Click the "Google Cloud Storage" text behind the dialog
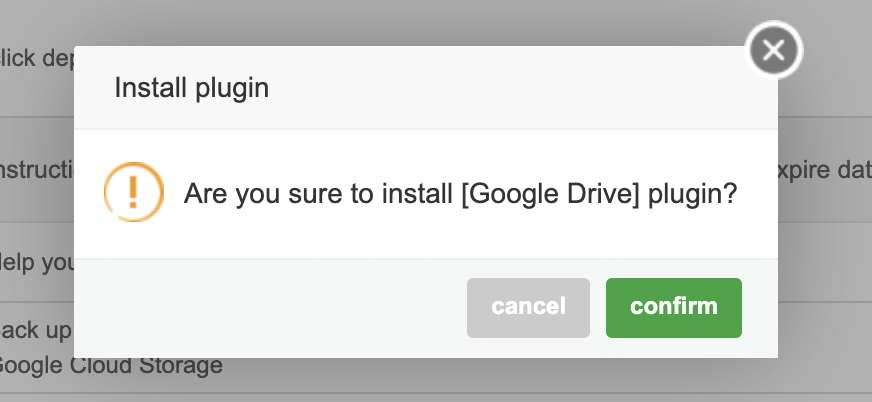The width and height of the screenshot is (872, 402). click(110, 366)
